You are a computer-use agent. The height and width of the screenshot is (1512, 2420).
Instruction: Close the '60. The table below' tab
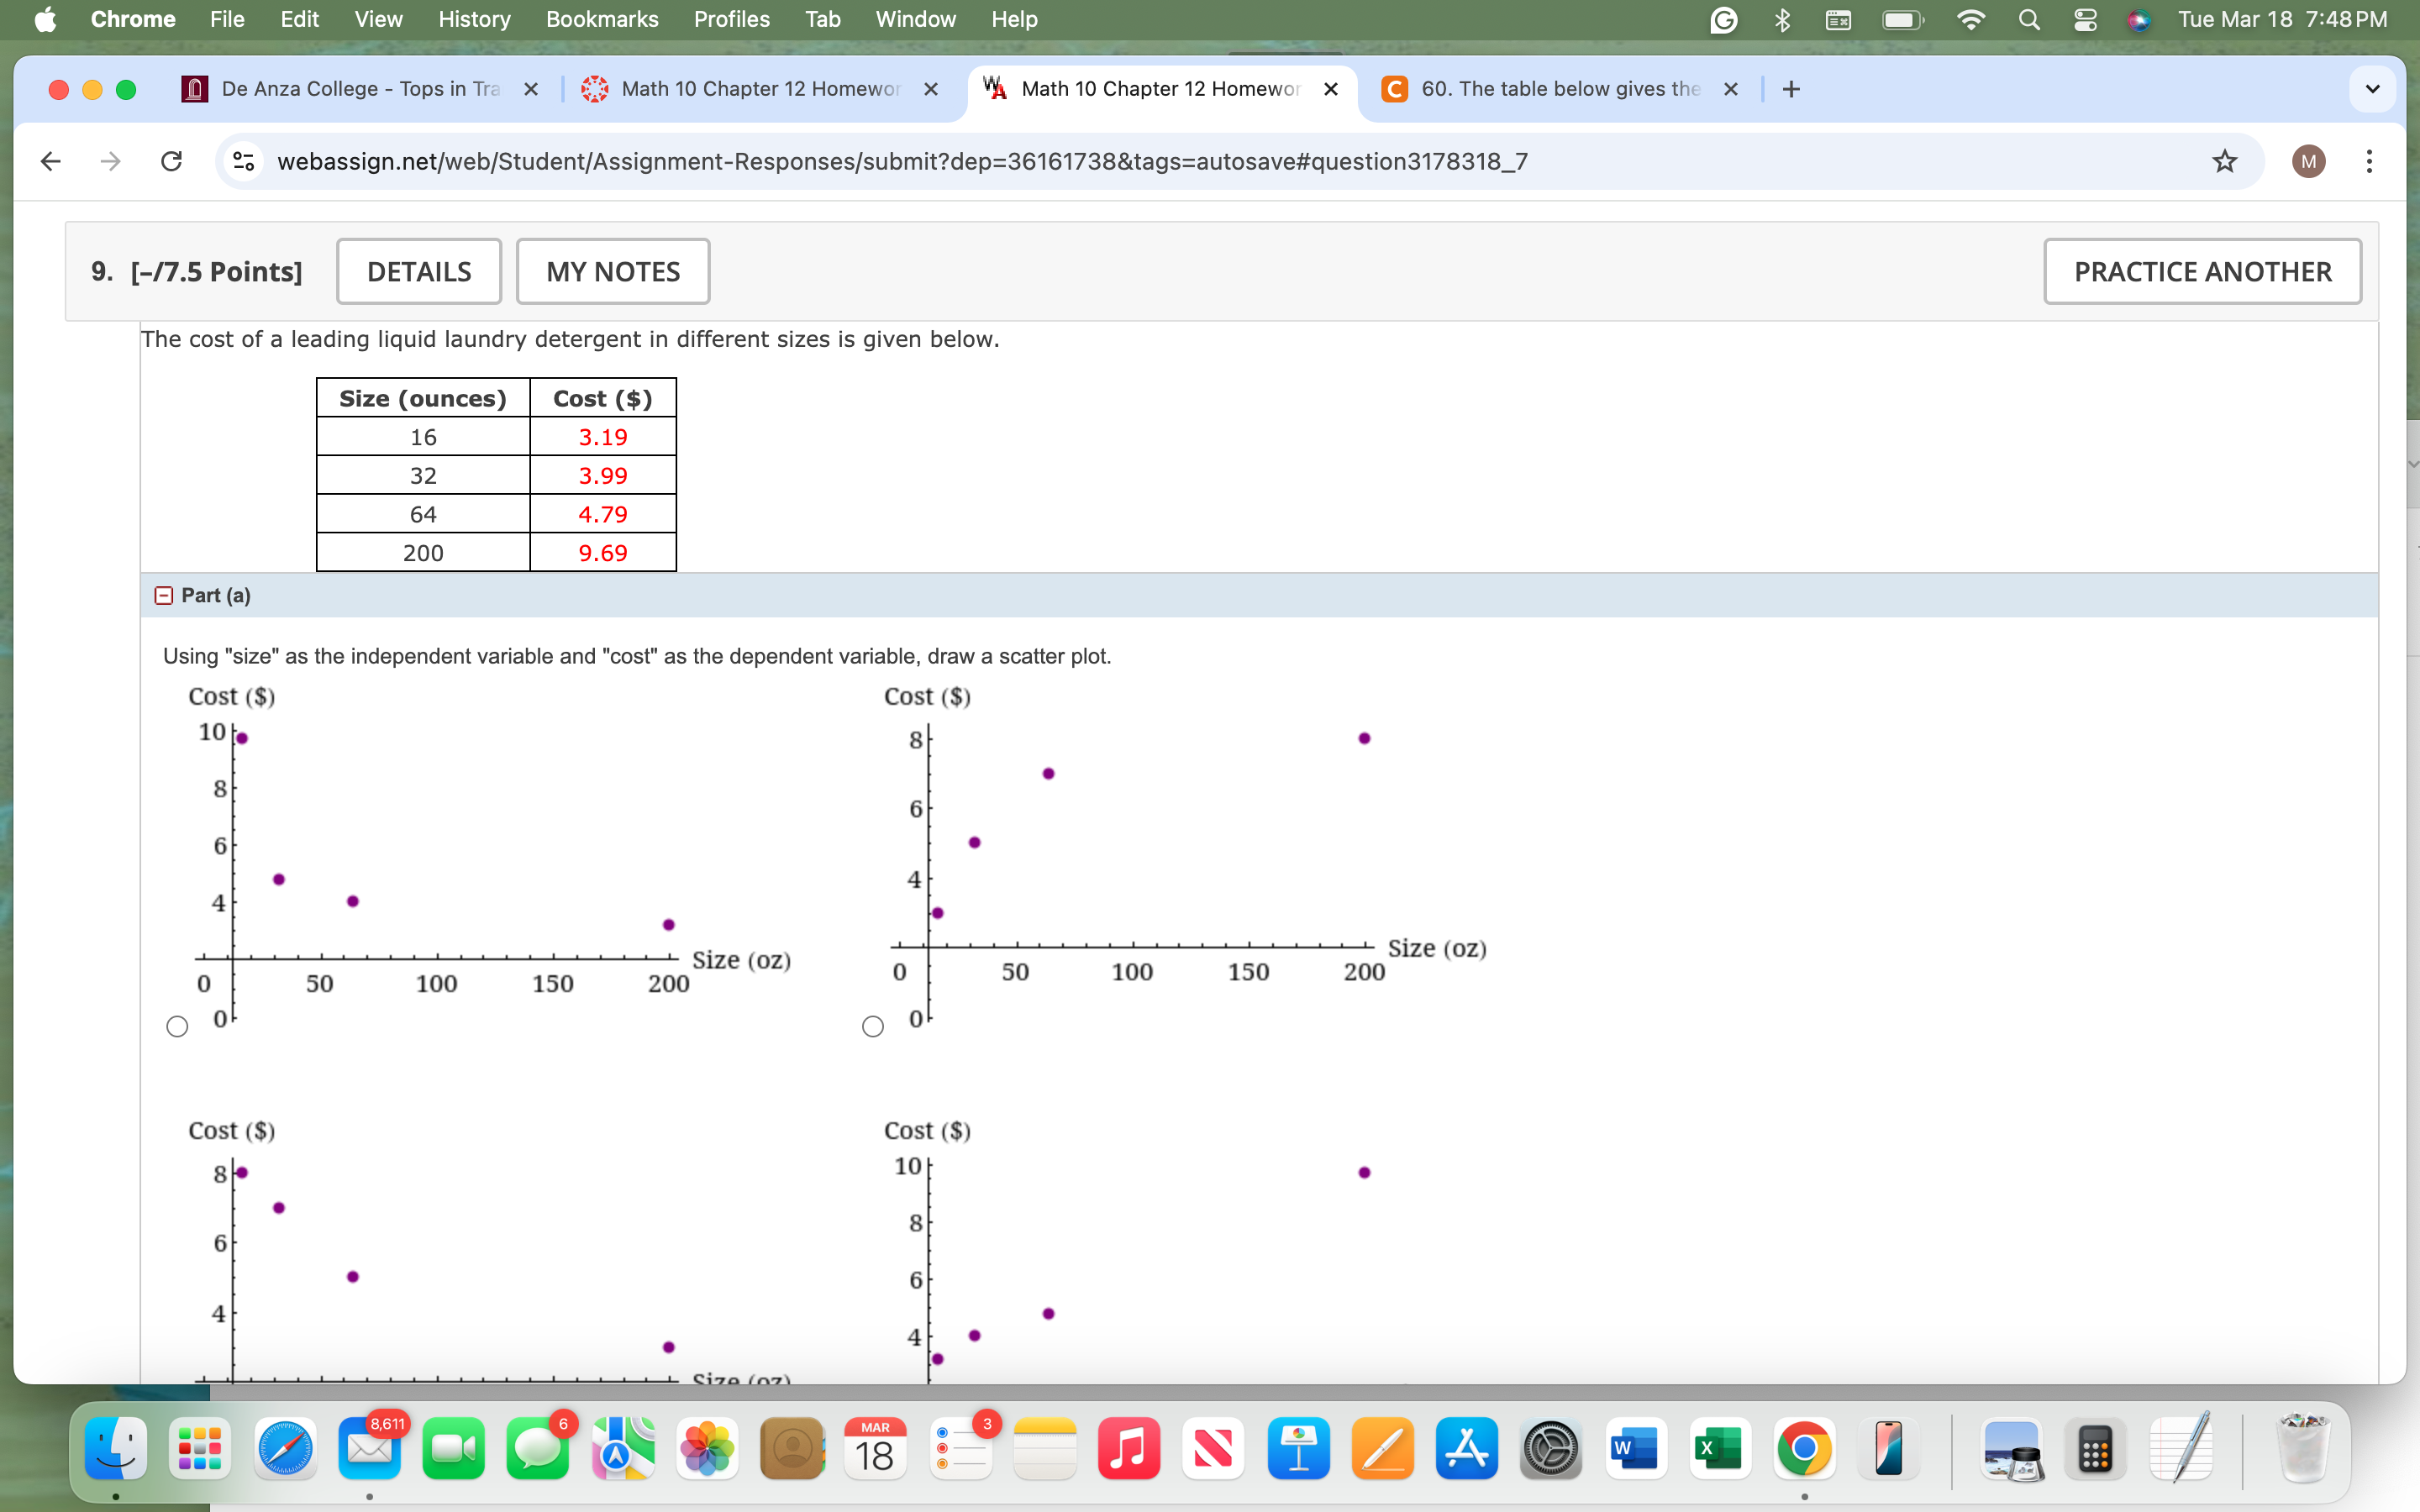coord(1731,89)
